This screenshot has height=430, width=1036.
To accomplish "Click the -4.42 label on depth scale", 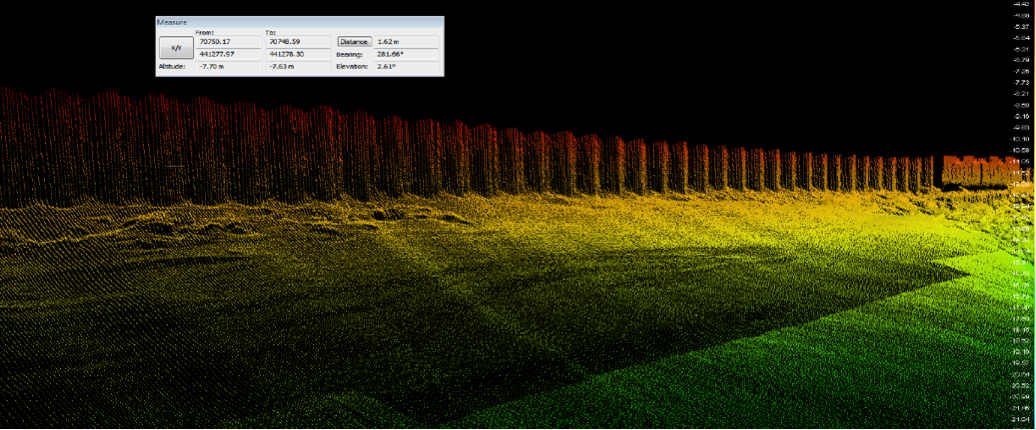I will (x=1021, y=5).
